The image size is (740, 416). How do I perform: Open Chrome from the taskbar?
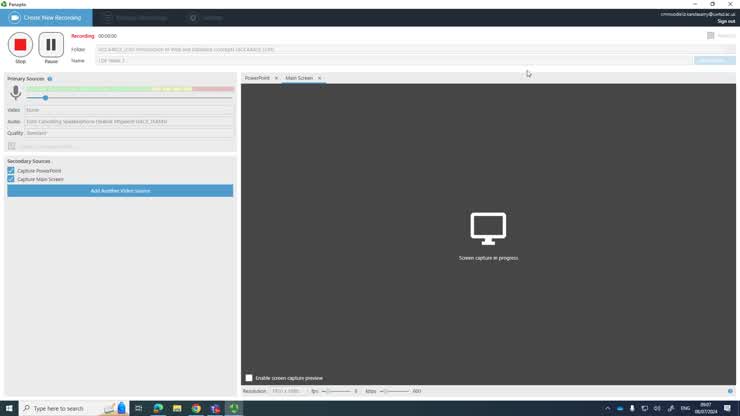[x=196, y=408]
